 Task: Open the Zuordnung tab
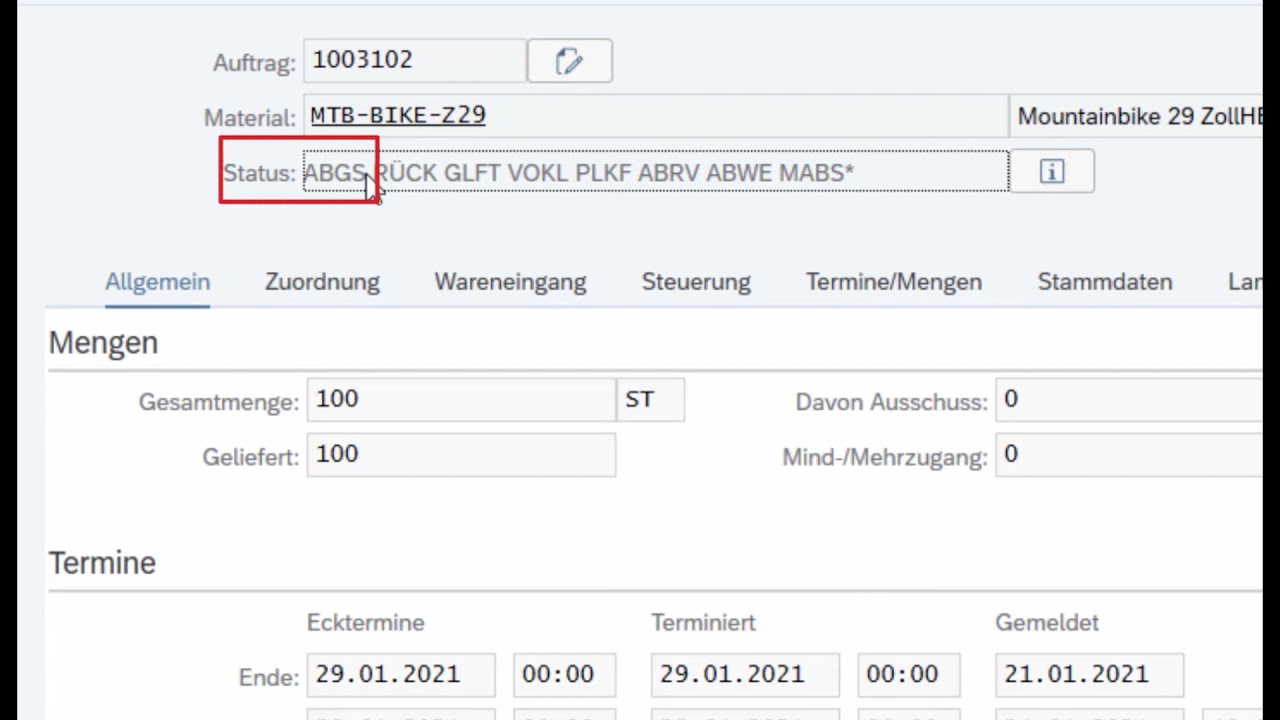click(322, 282)
